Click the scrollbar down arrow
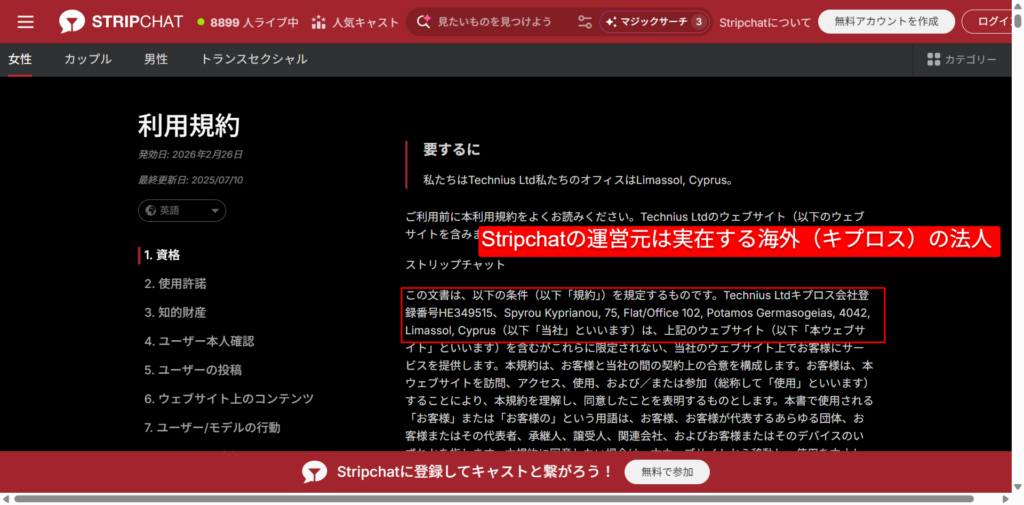The image size is (1024, 505). click(x=1017, y=487)
